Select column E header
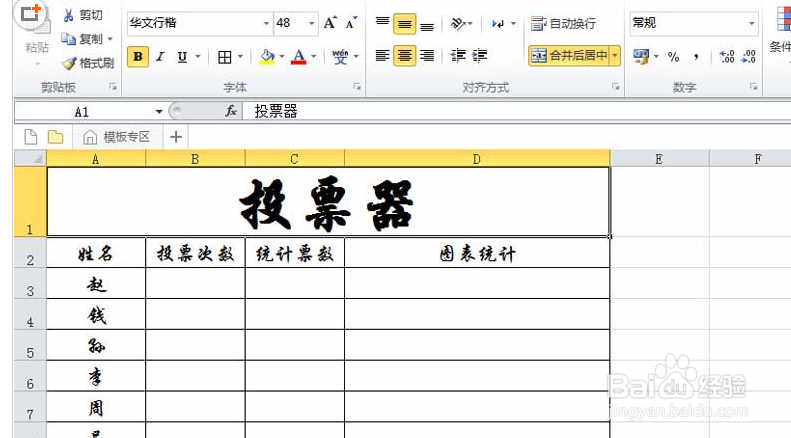This screenshot has height=438, width=791. 659,159
